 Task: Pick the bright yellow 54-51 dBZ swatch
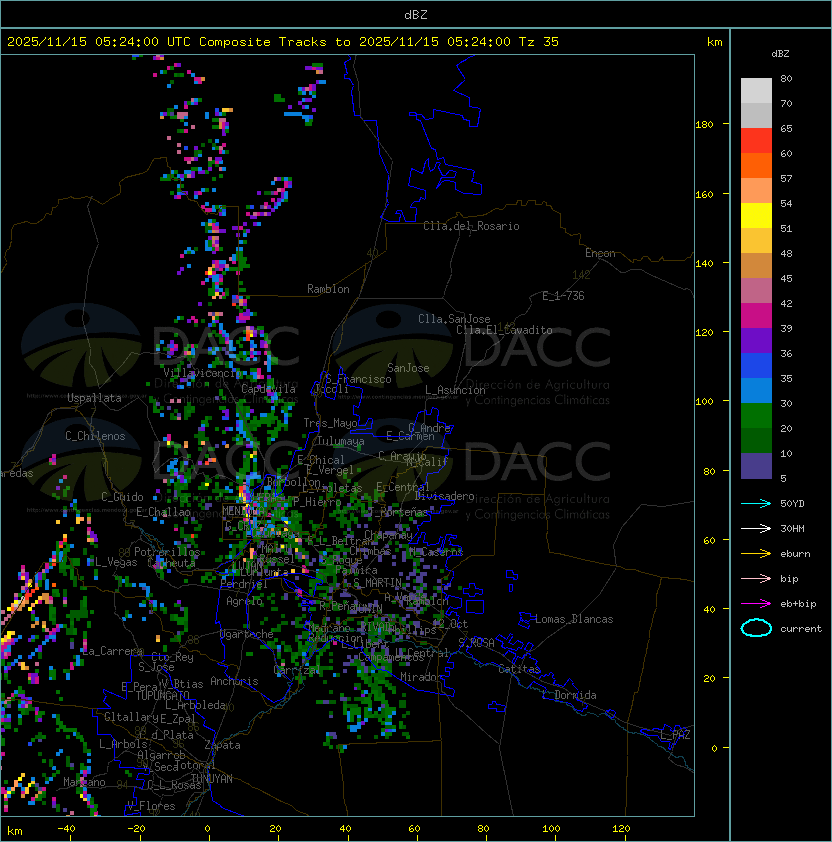756,215
